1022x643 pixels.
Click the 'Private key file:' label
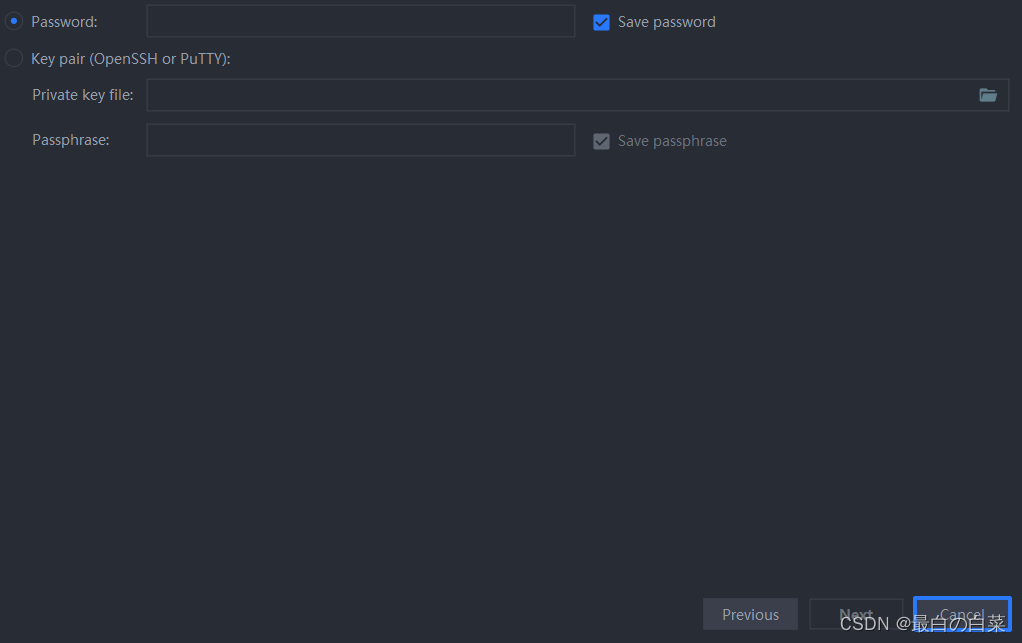83,95
